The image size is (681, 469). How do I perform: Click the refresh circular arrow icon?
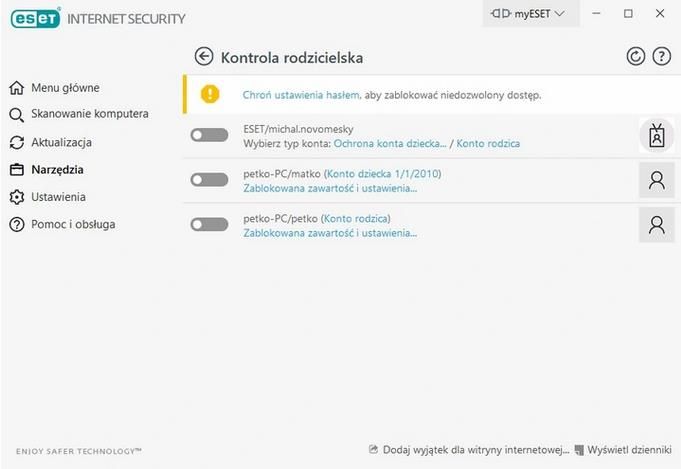635,56
